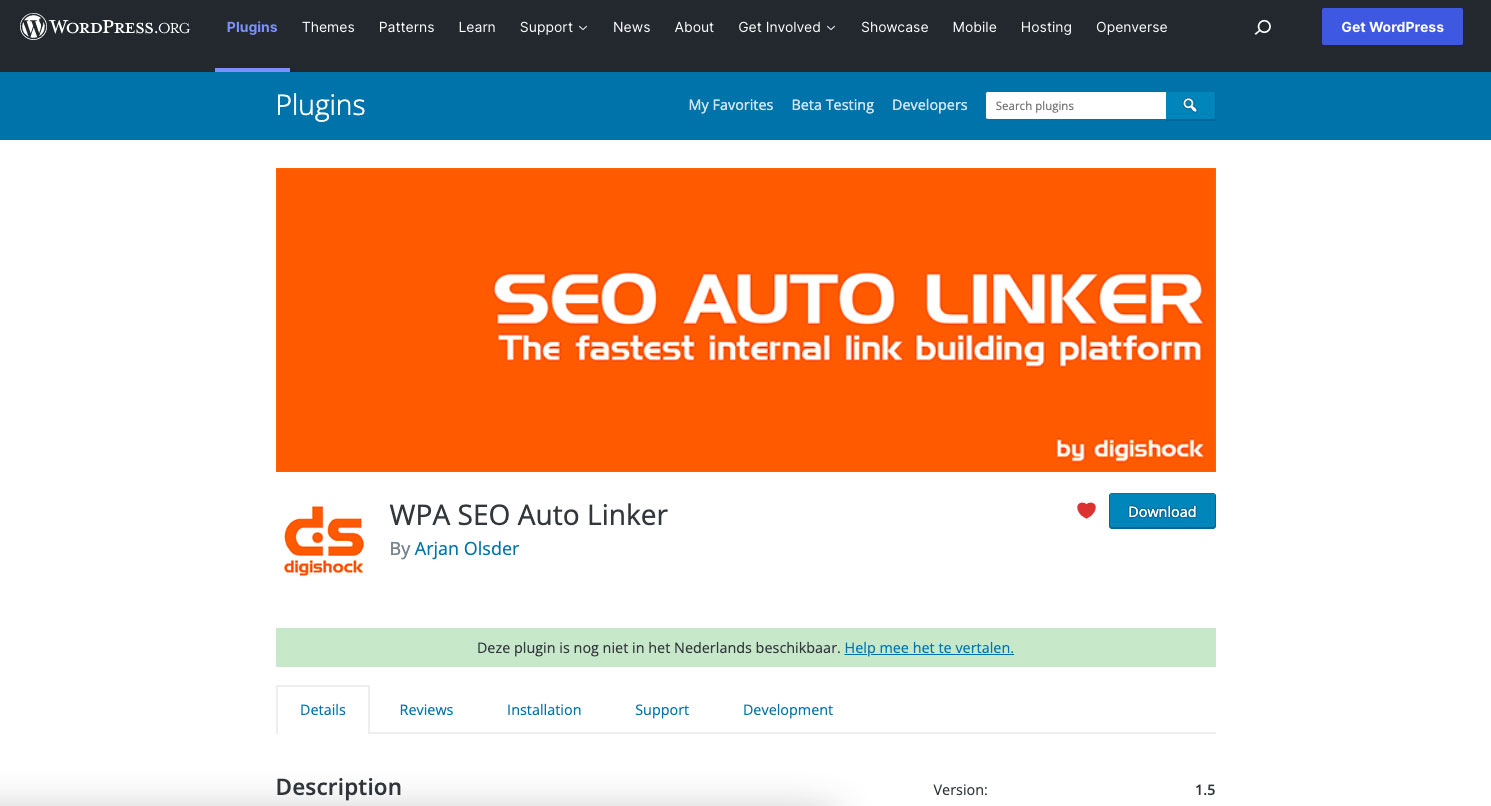The image size is (1491, 806).
Task: Switch to the Reviews tab
Action: (426, 709)
